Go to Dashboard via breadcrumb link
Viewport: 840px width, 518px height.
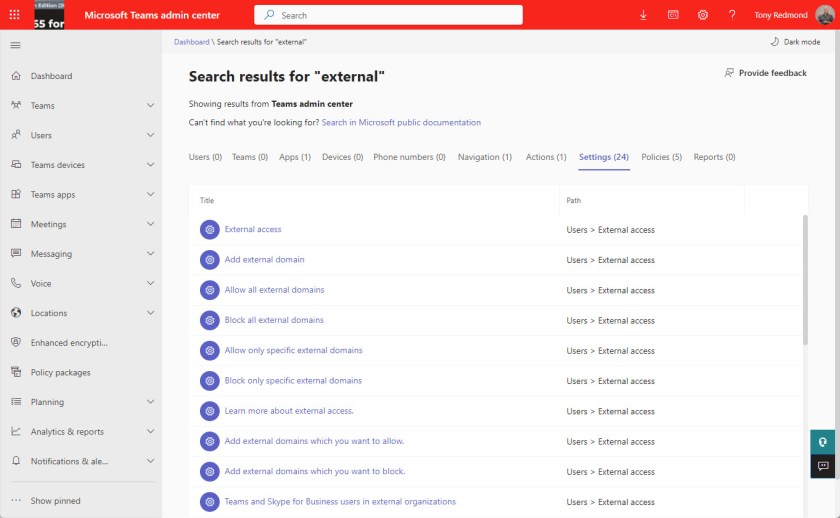click(191, 42)
